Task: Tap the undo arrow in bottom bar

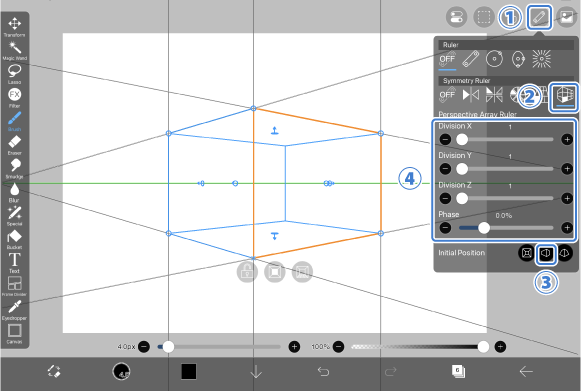Action: click(x=323, y=371)
